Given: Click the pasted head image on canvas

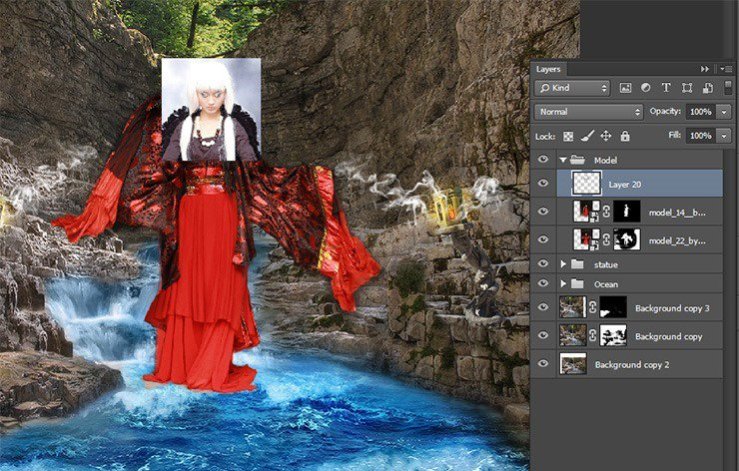Looking at the screenshot, I should click(211, 109).
